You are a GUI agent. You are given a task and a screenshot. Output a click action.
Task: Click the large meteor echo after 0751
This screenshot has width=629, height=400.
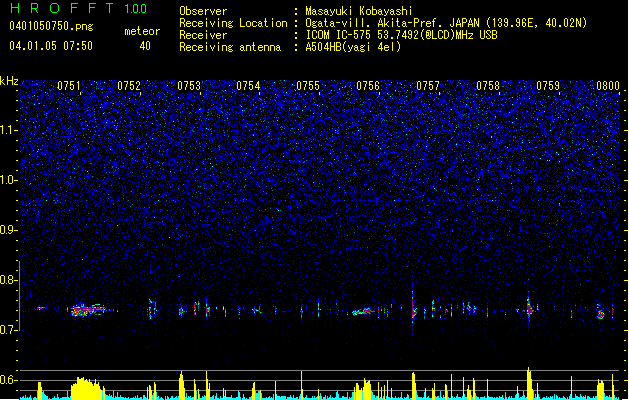coord(87,310)
